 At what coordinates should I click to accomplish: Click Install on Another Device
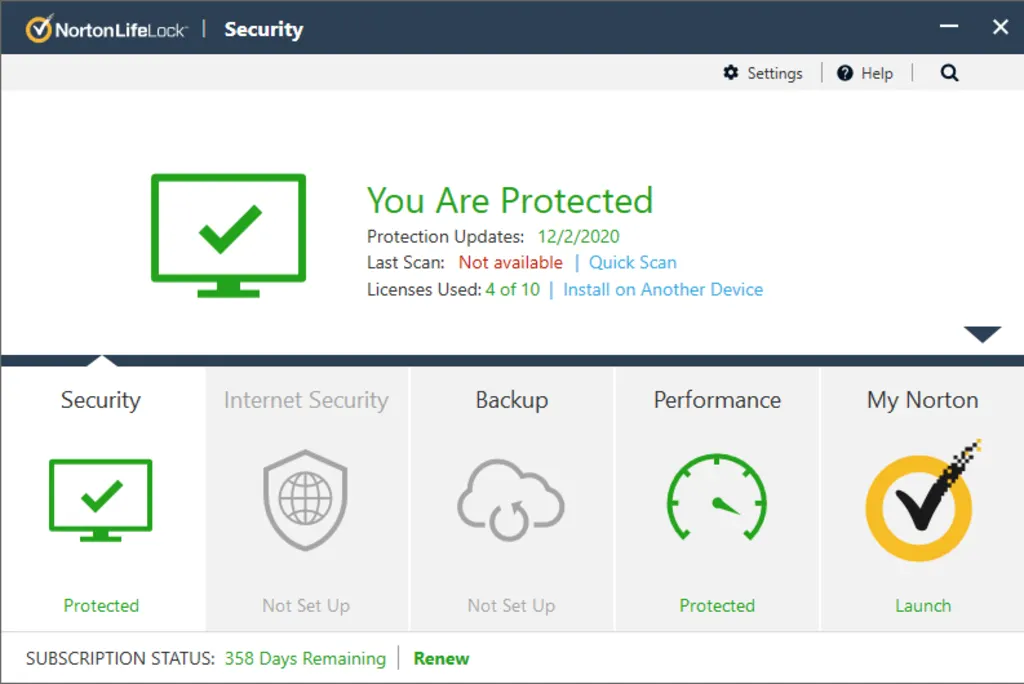click(x=662, y=289)
